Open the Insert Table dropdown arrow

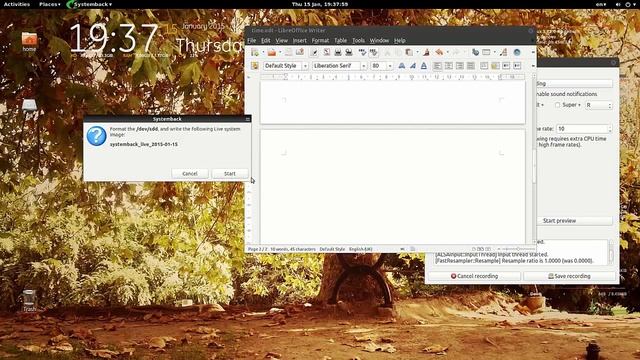click(494, 52)
